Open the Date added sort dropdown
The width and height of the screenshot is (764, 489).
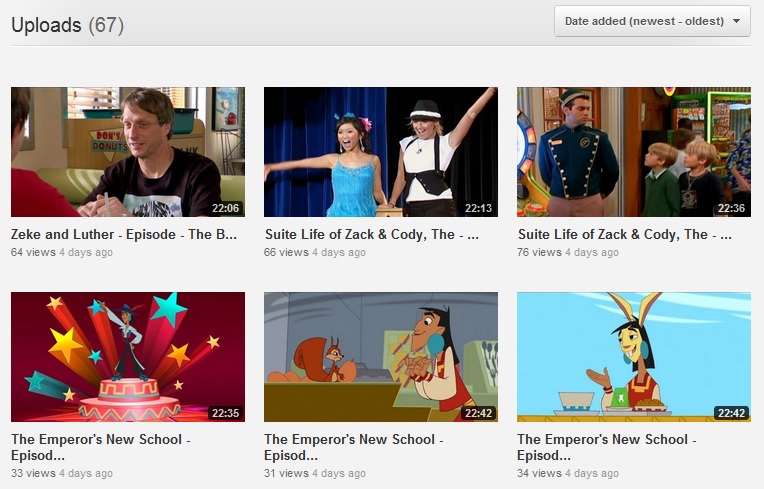652,21
